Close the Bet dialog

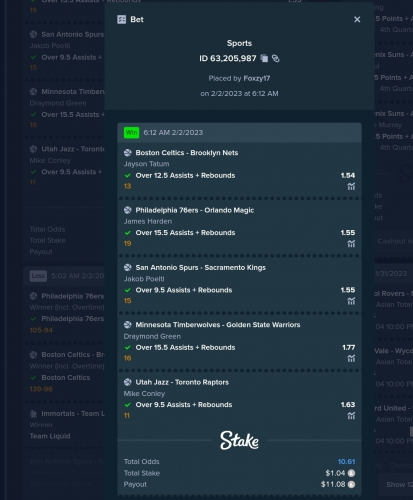tap(357, 19)
